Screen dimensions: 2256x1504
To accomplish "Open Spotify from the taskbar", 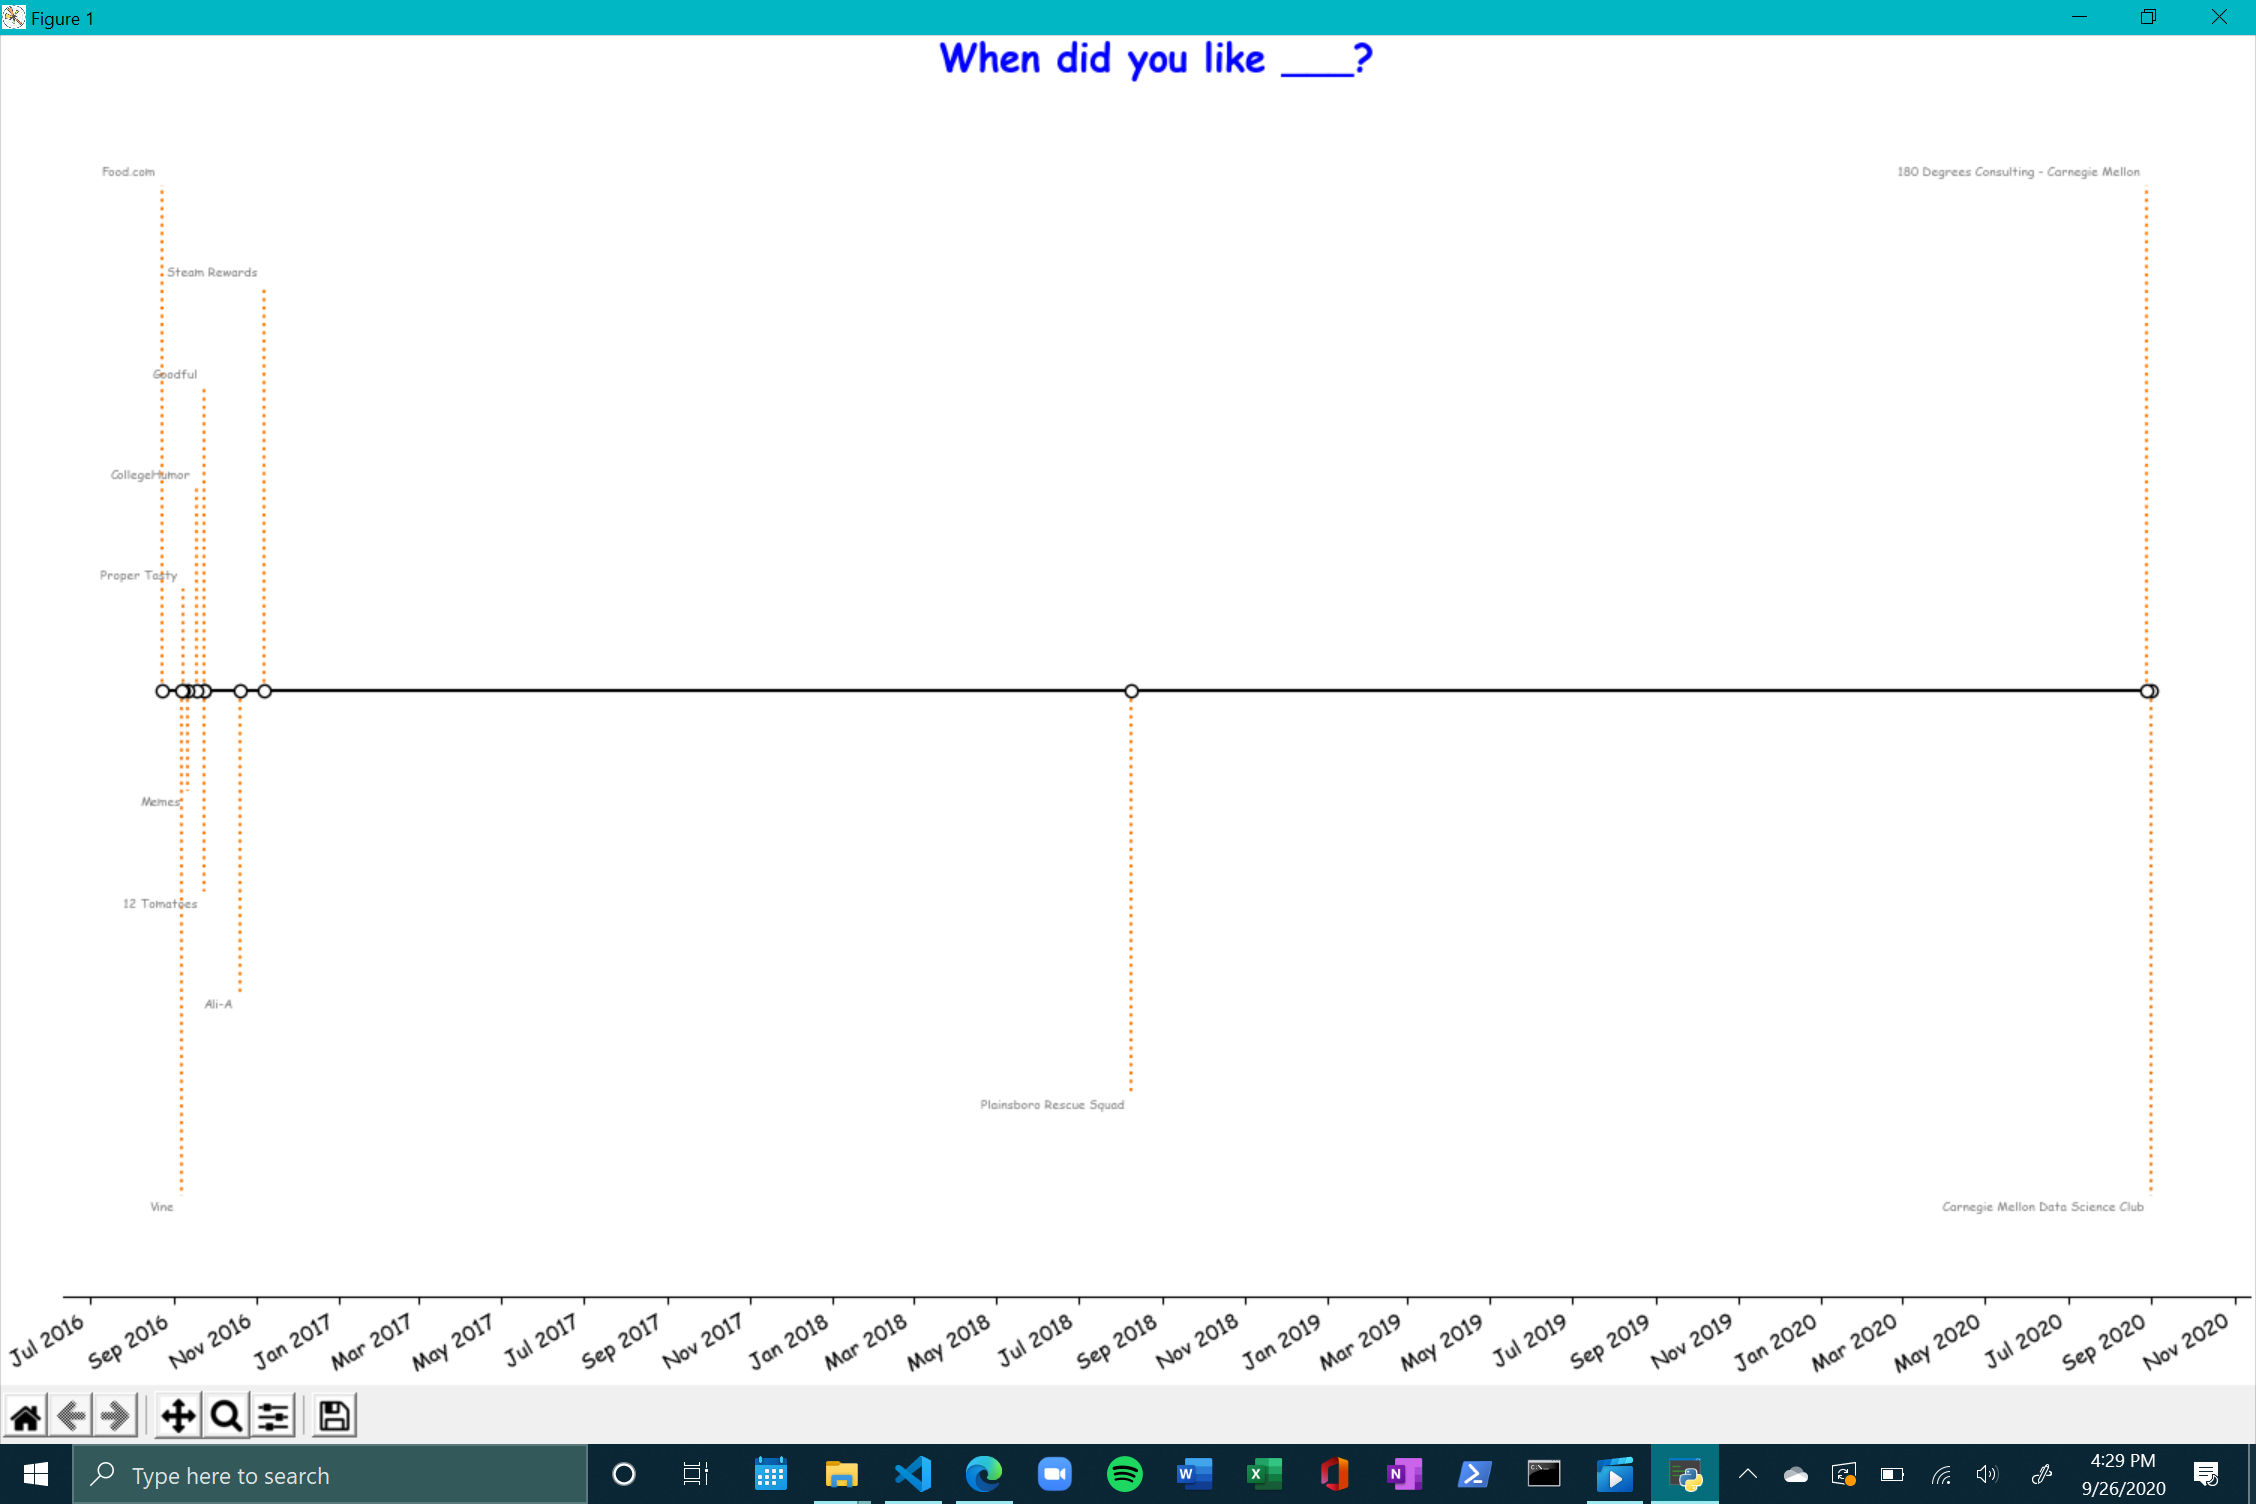I will [1125, 1474].
